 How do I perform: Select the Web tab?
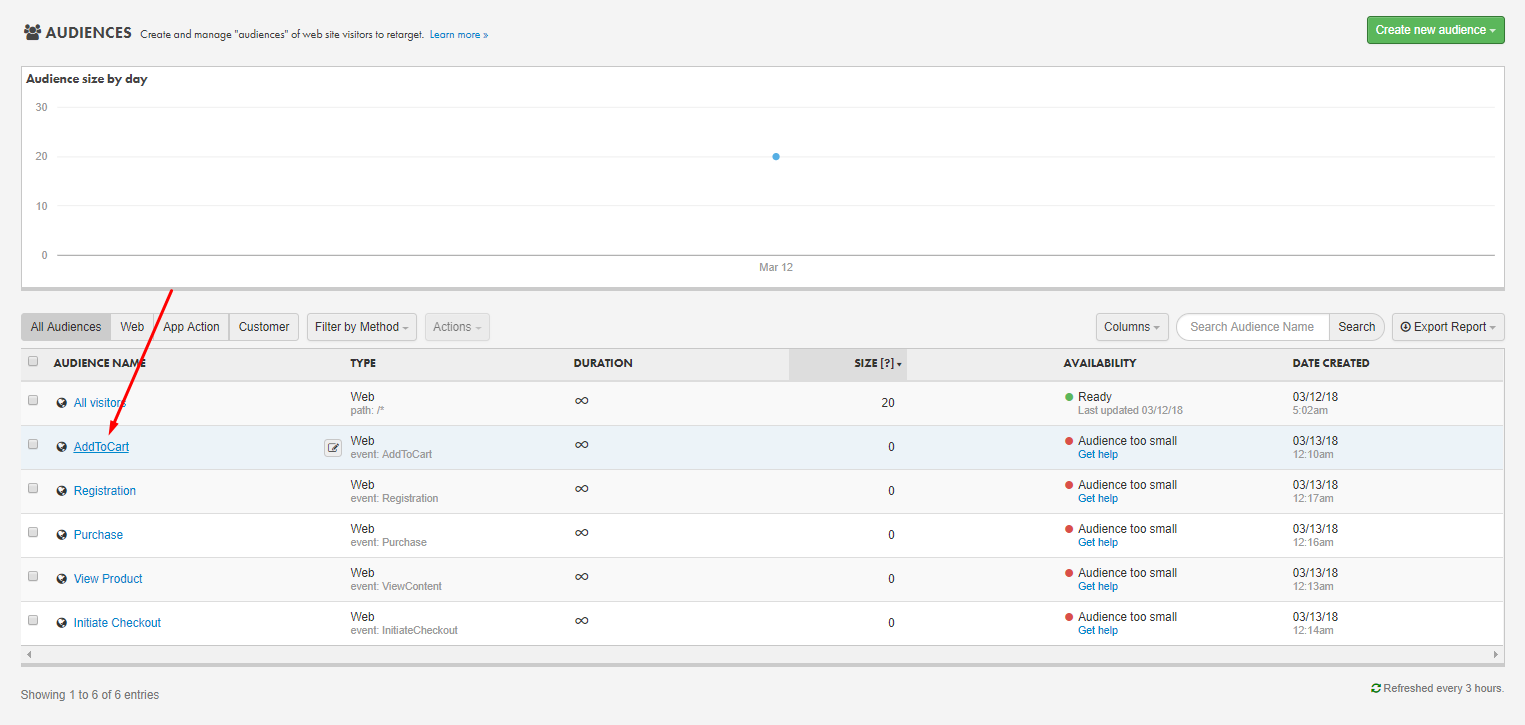(132, 327)
